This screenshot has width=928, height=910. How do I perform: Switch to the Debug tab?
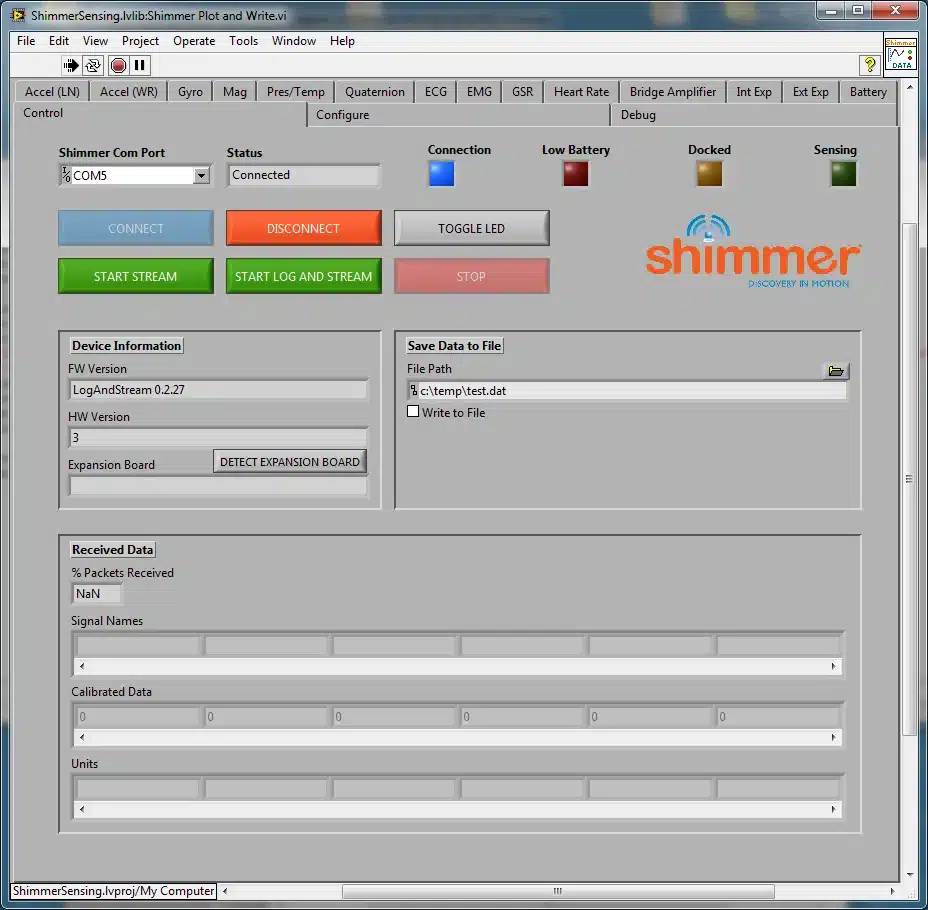tap(753, 115)
